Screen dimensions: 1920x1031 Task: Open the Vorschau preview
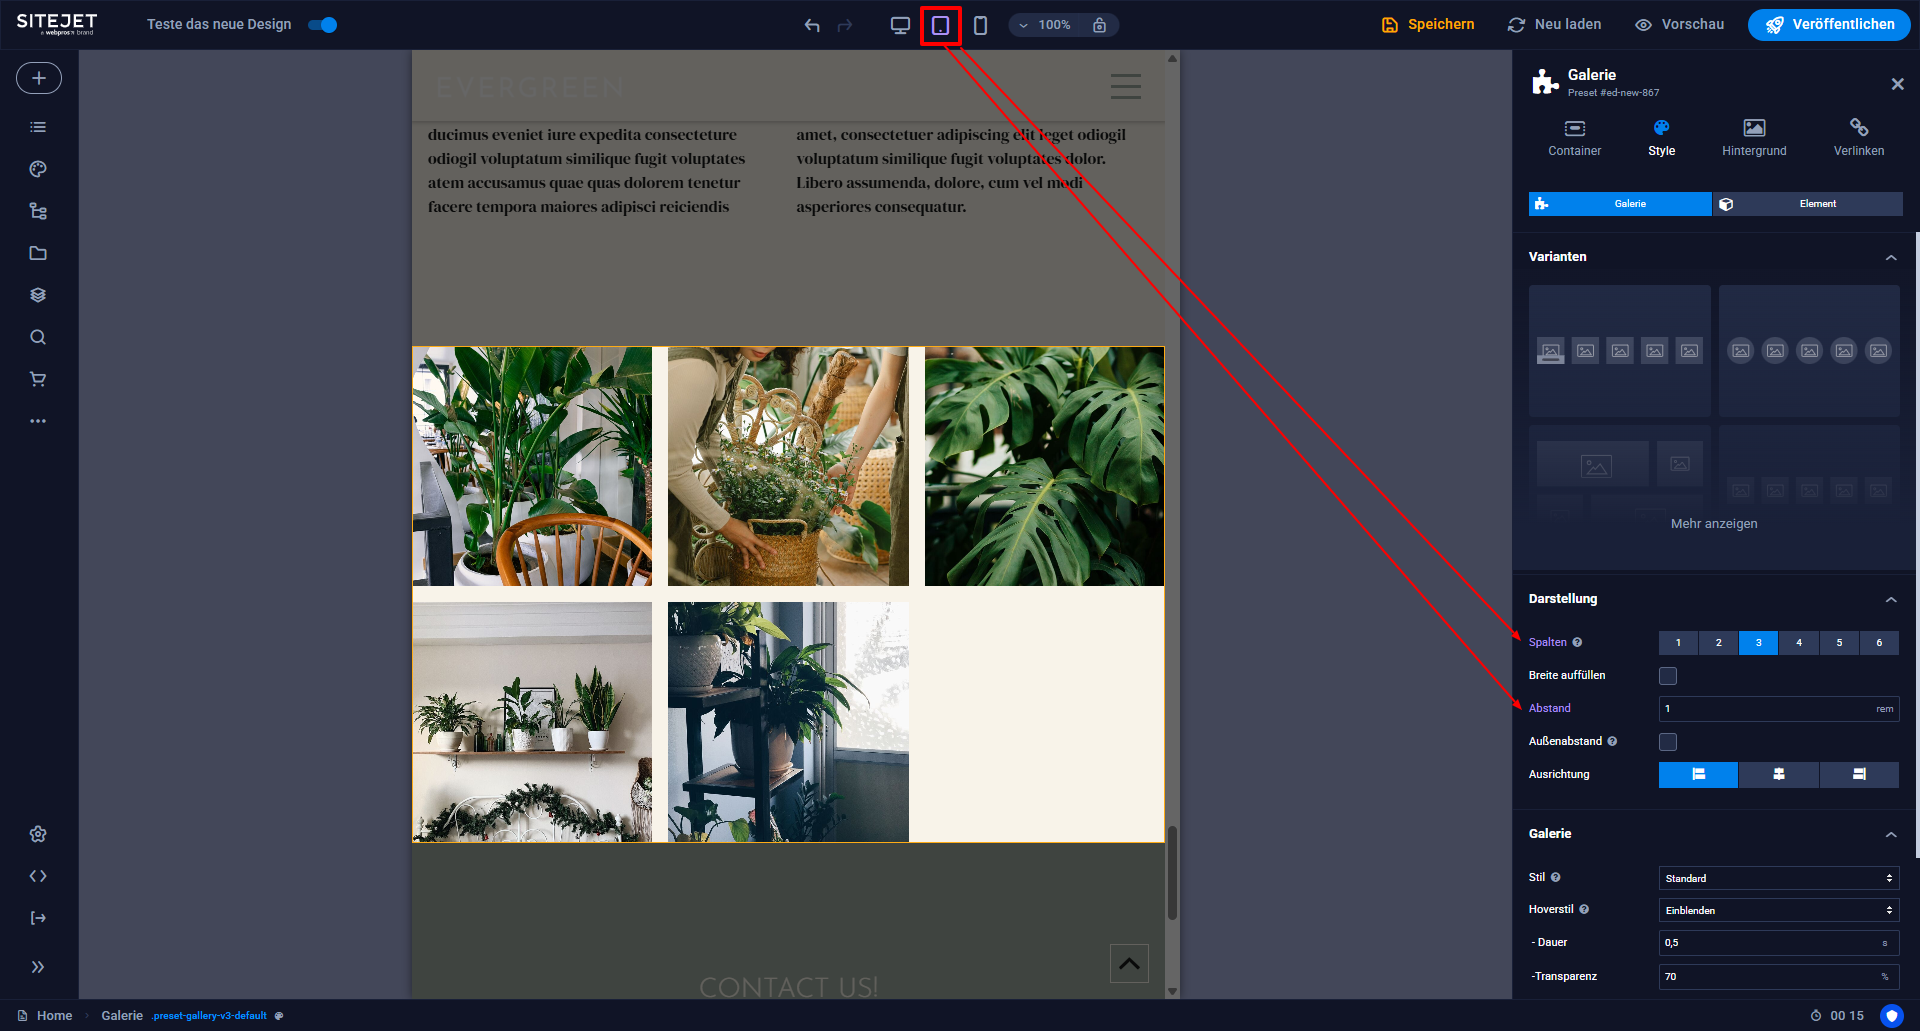click(x=1679, y=25)
